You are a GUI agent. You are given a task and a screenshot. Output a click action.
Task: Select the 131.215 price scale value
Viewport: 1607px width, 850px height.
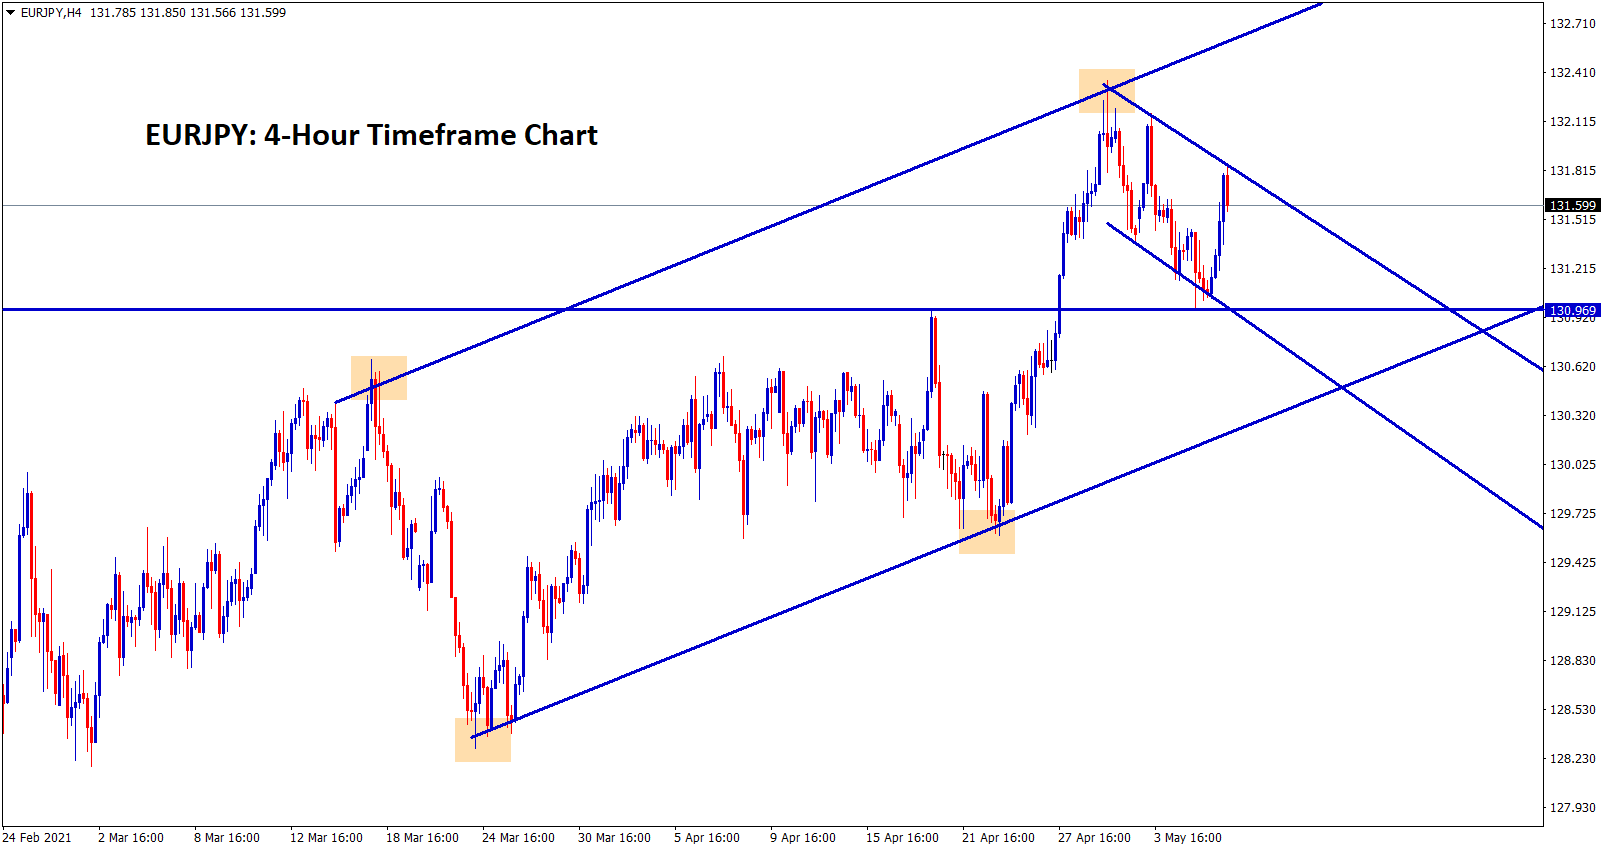1573,268
